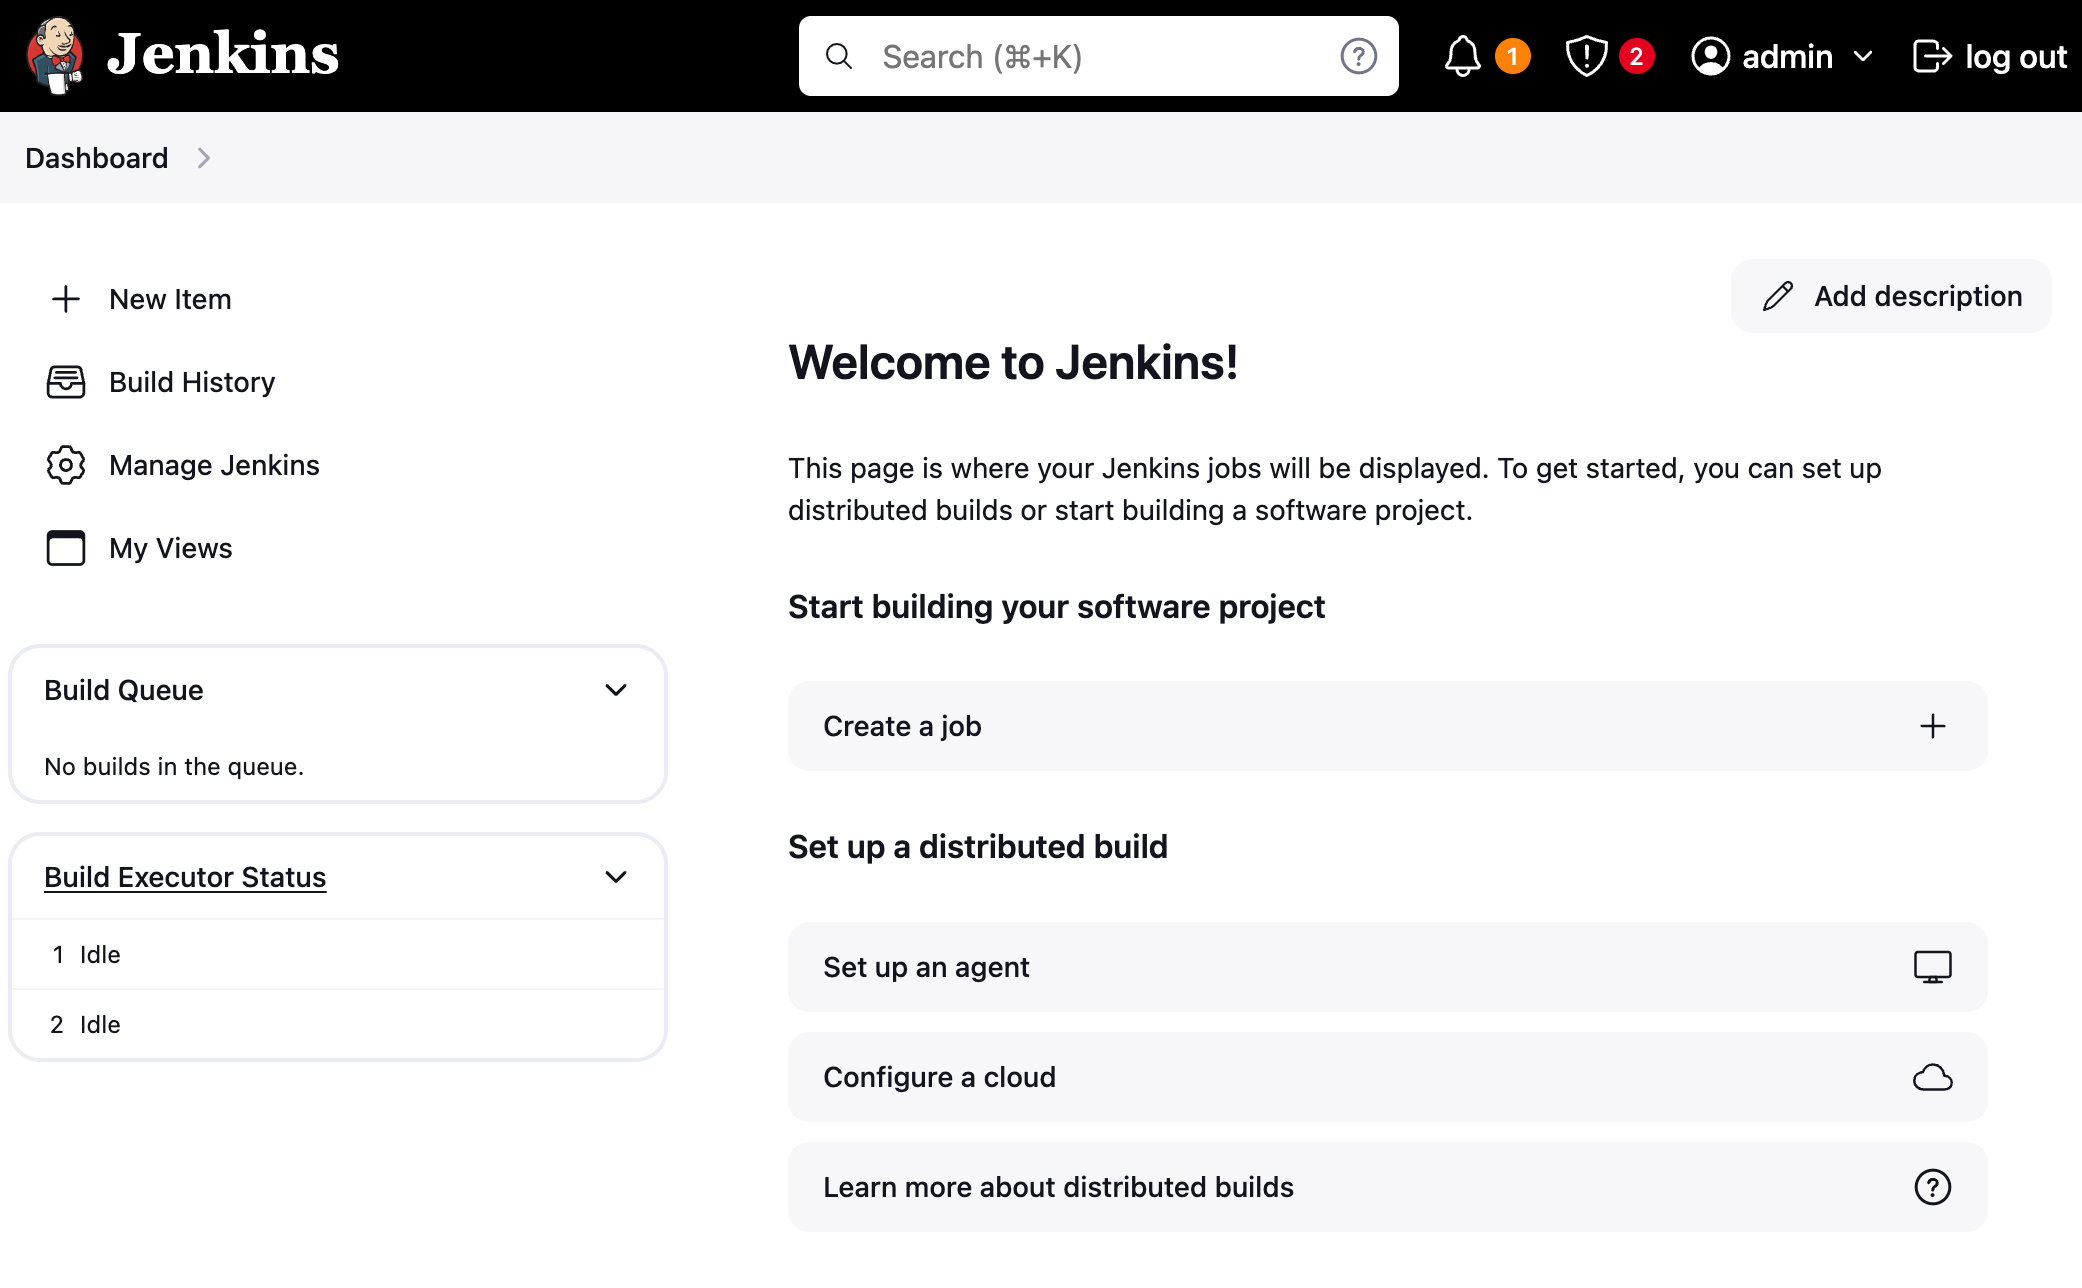Click the Set up an agent card
This screenshot has height=1288, width=2082.
click(1387, 967)
